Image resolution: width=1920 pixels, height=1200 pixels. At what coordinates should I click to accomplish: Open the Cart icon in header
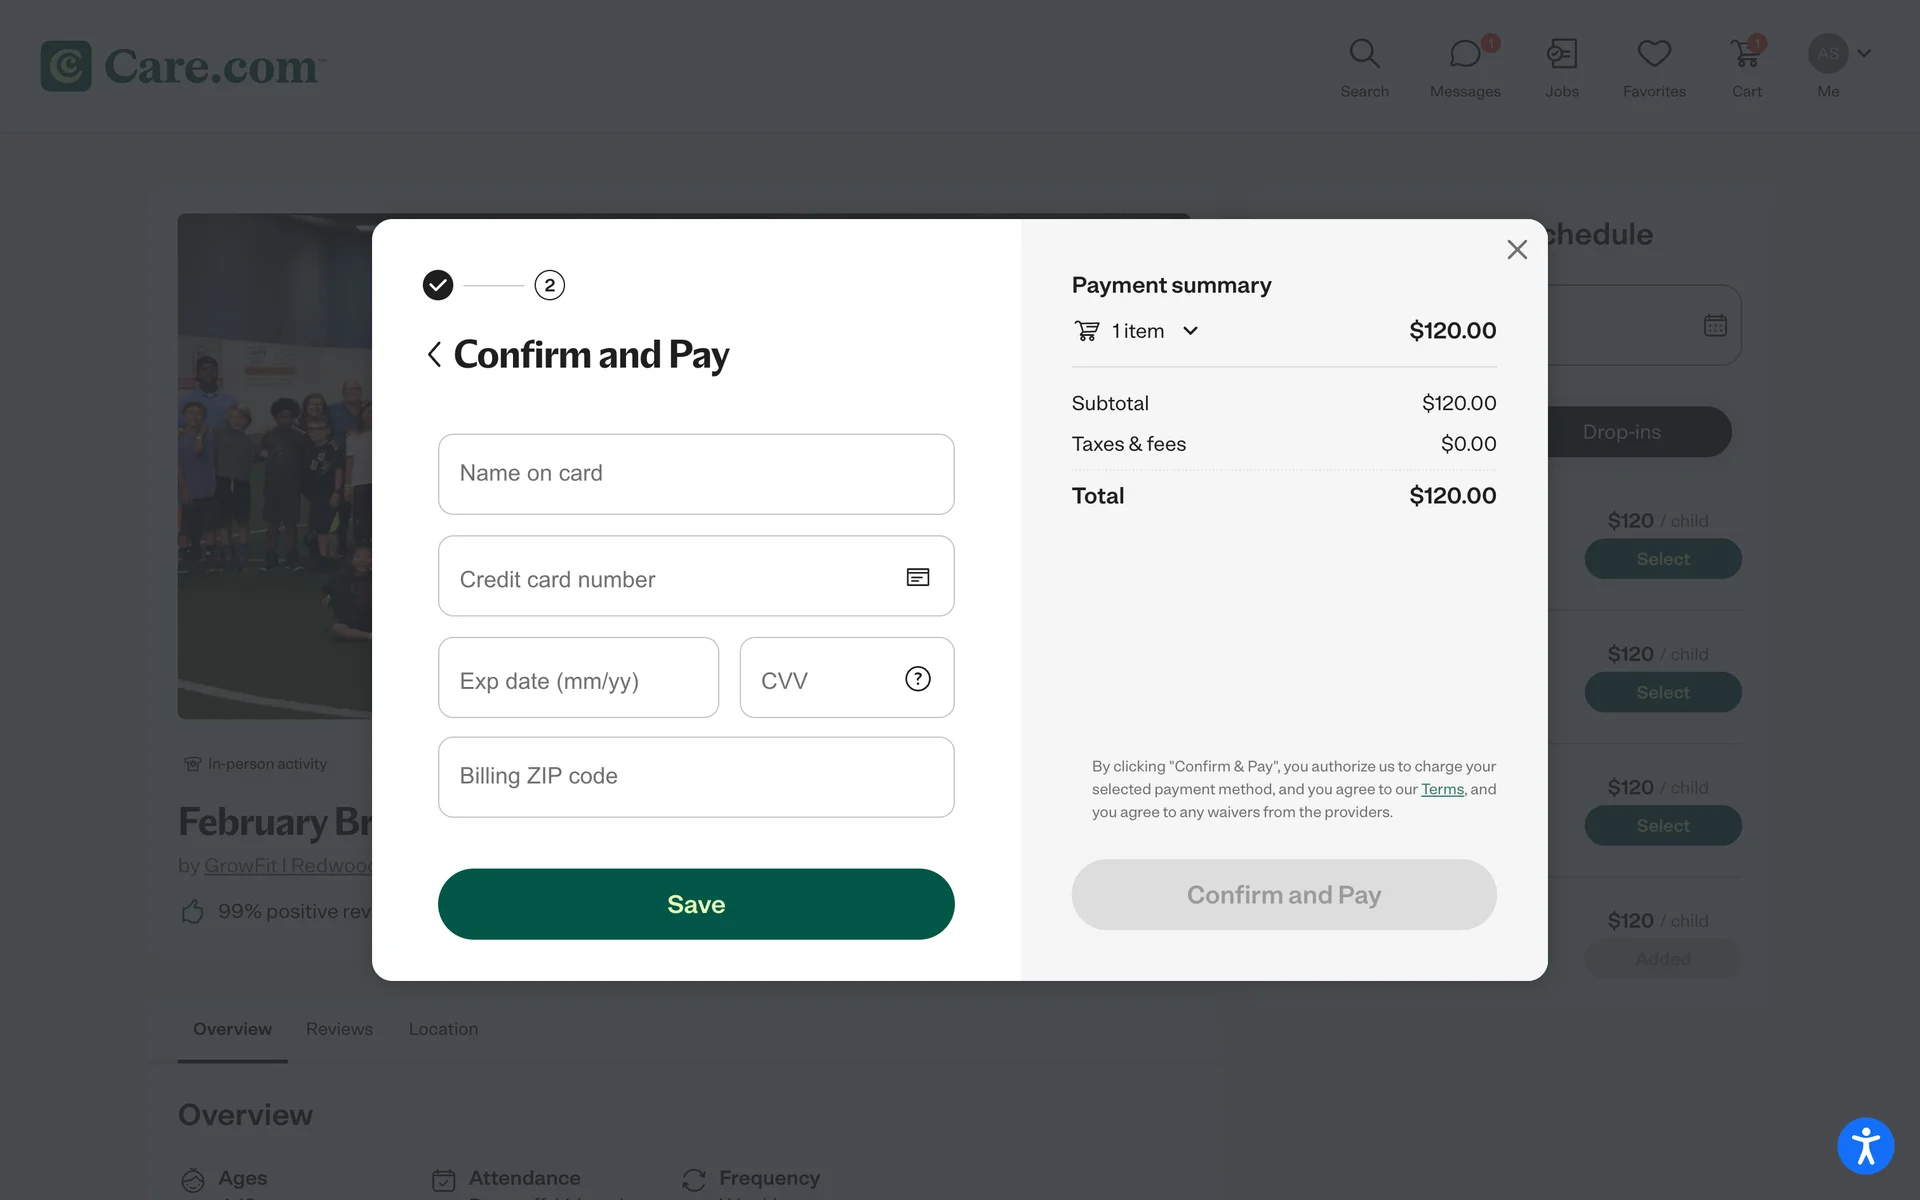pyautogui.click(x=1746, y=54)
